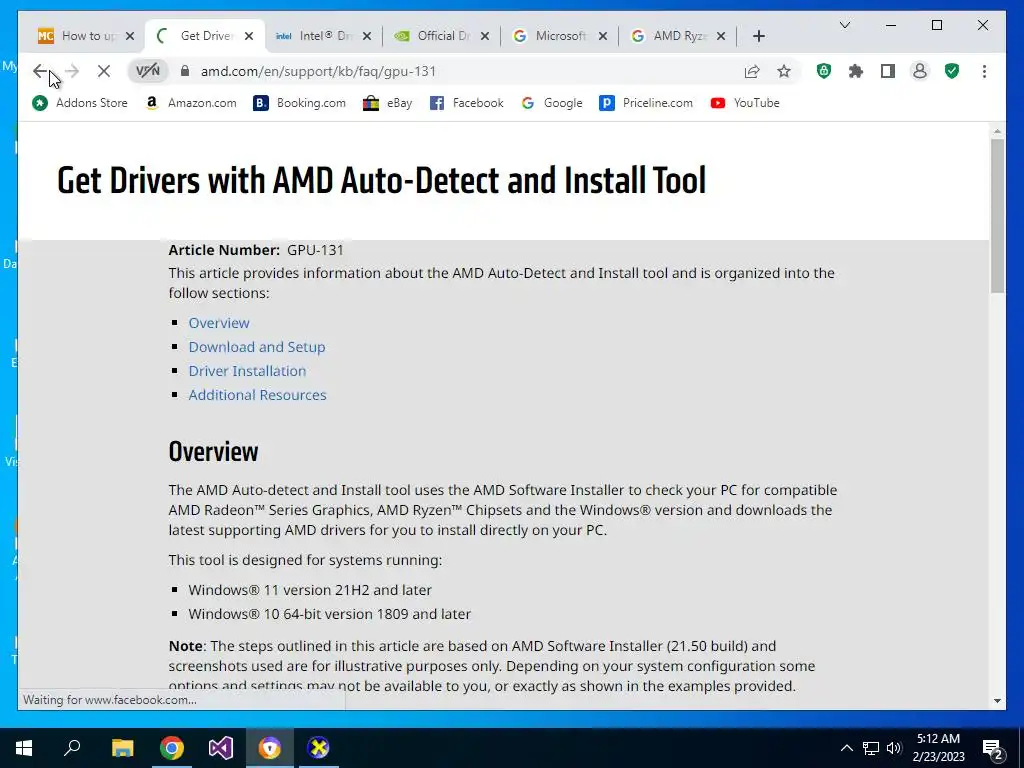Screen dimensions: 1024x768
Task: Bookmark this page with the star icon
Action: click(x=784, y=71)
